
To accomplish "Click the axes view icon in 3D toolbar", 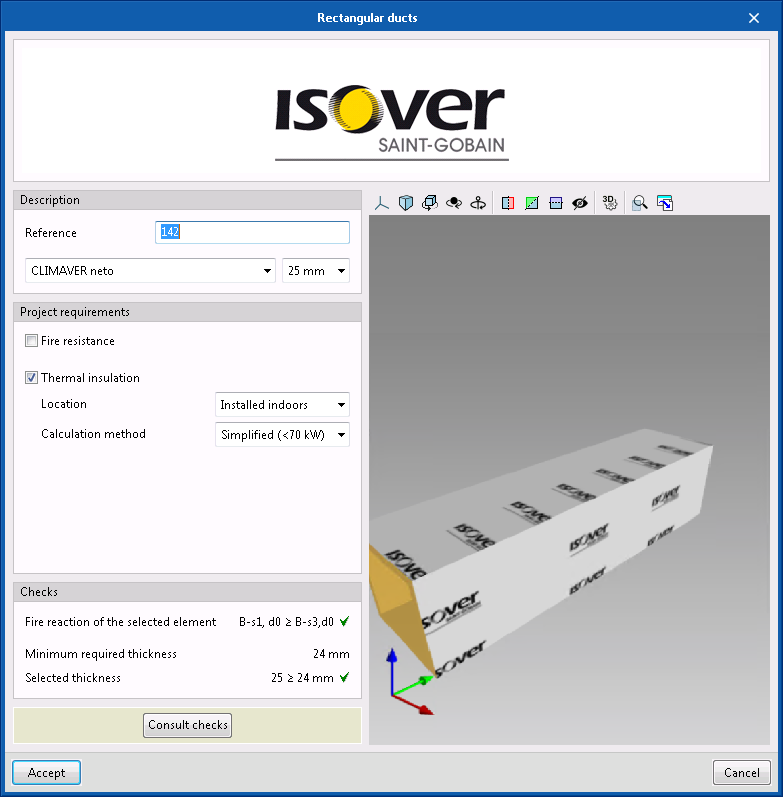I will (381, 203).
